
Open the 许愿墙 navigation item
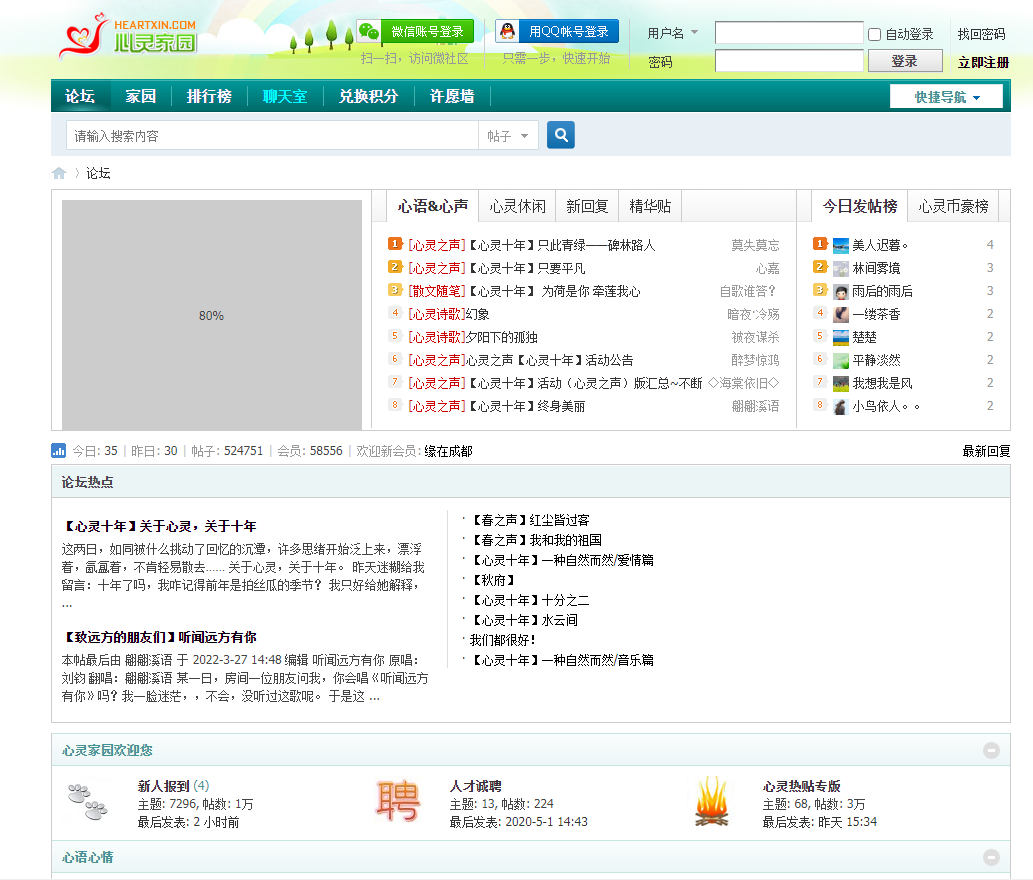[x=452, y=96]
